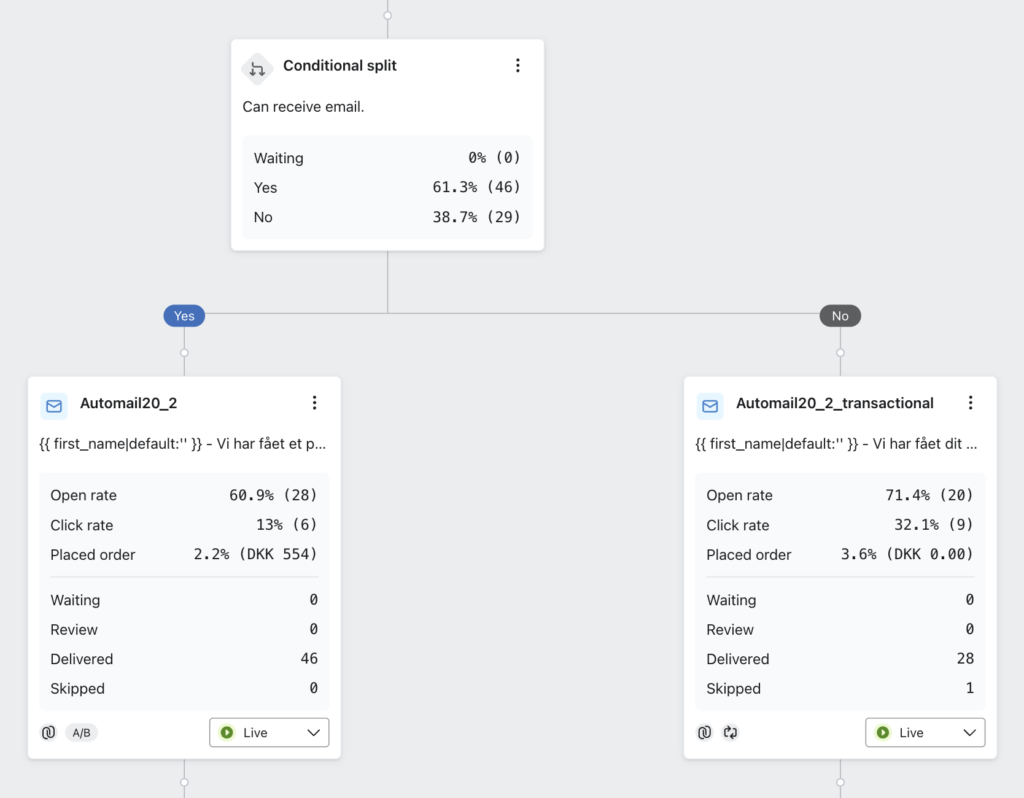Open the Live status dropdown for Automail20_2
Screen dimensions: 1024x798
pyautogui.click(x=269, y=733)
